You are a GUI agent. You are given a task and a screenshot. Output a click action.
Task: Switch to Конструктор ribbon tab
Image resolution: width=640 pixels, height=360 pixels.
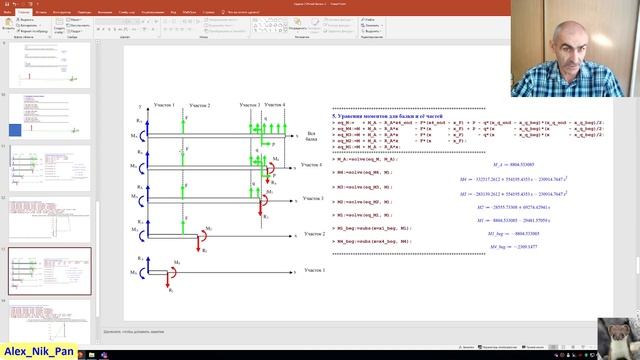(62, 12)
